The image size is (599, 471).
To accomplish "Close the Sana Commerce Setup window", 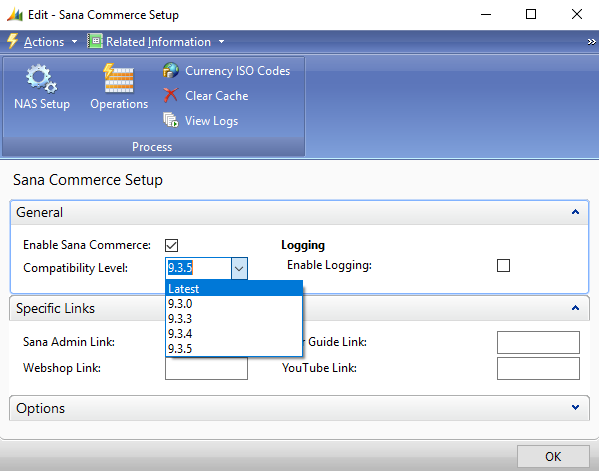I will [x=577, y=15].
